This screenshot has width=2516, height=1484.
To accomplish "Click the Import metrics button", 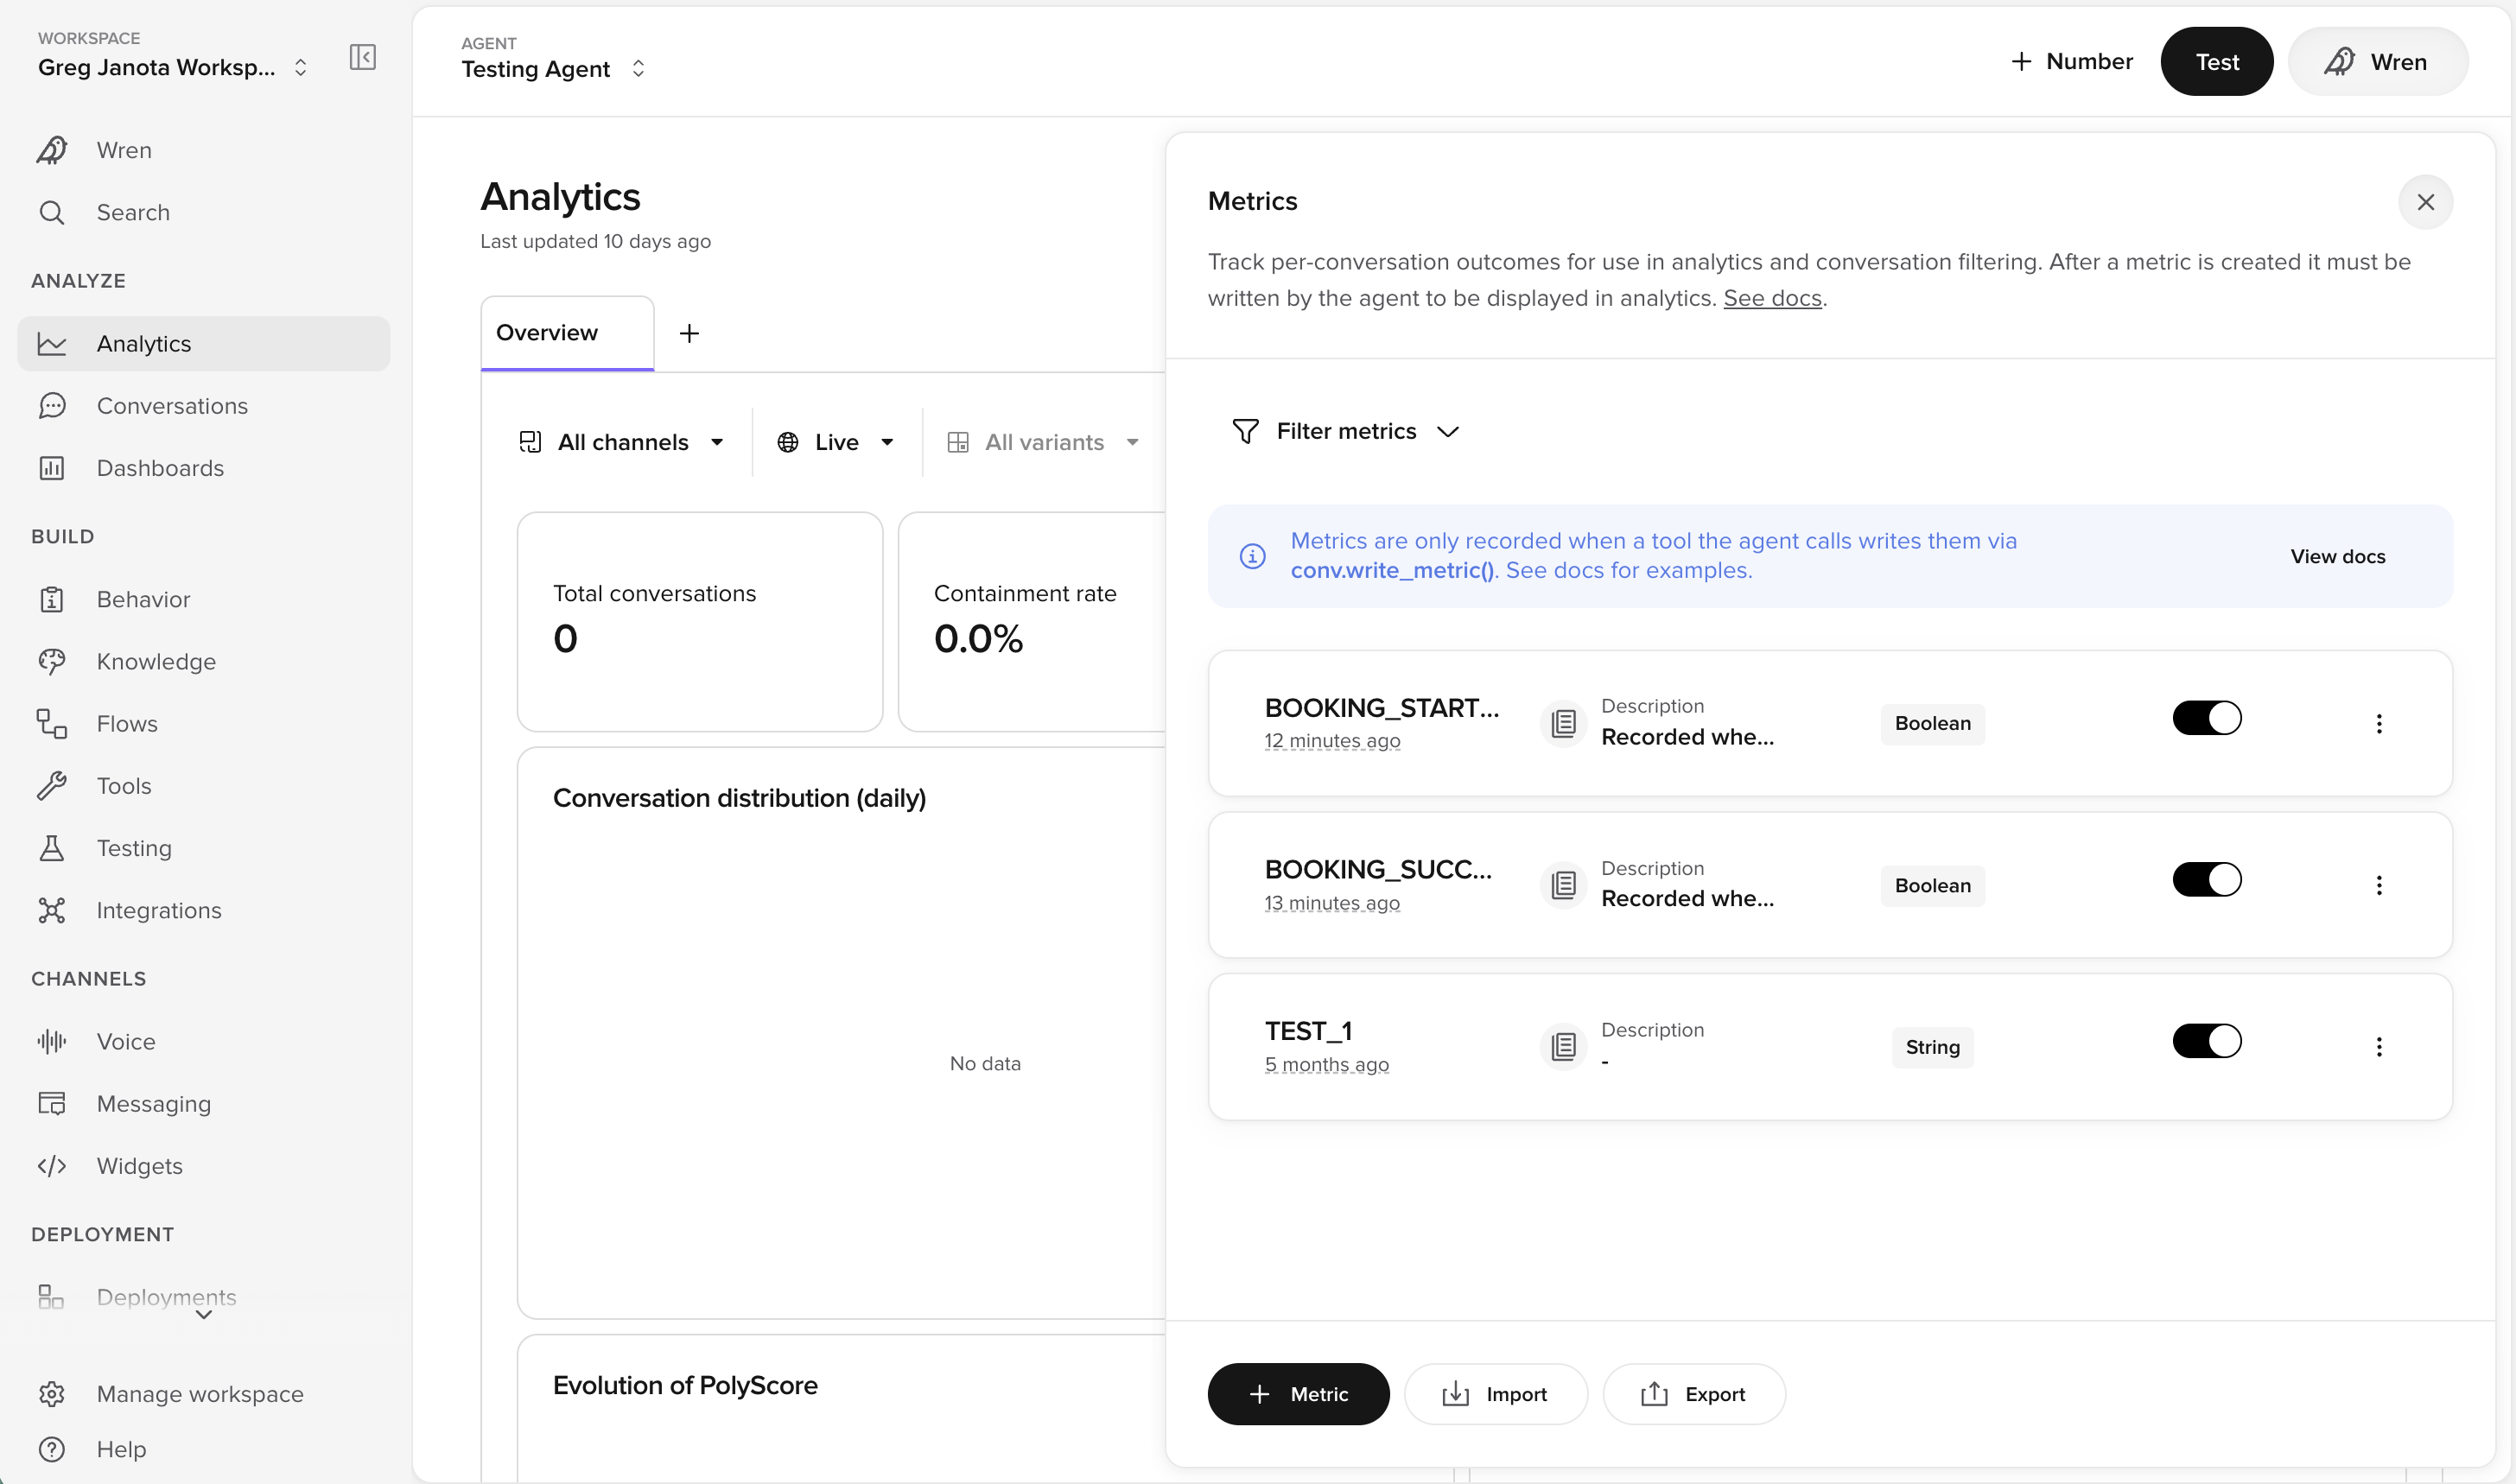I will point(1495,1394).
